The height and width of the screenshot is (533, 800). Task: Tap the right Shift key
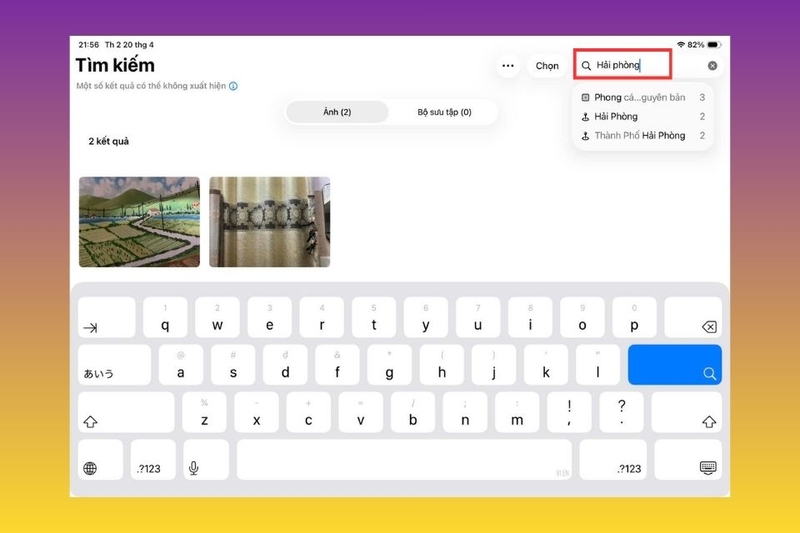coord(687,412)
